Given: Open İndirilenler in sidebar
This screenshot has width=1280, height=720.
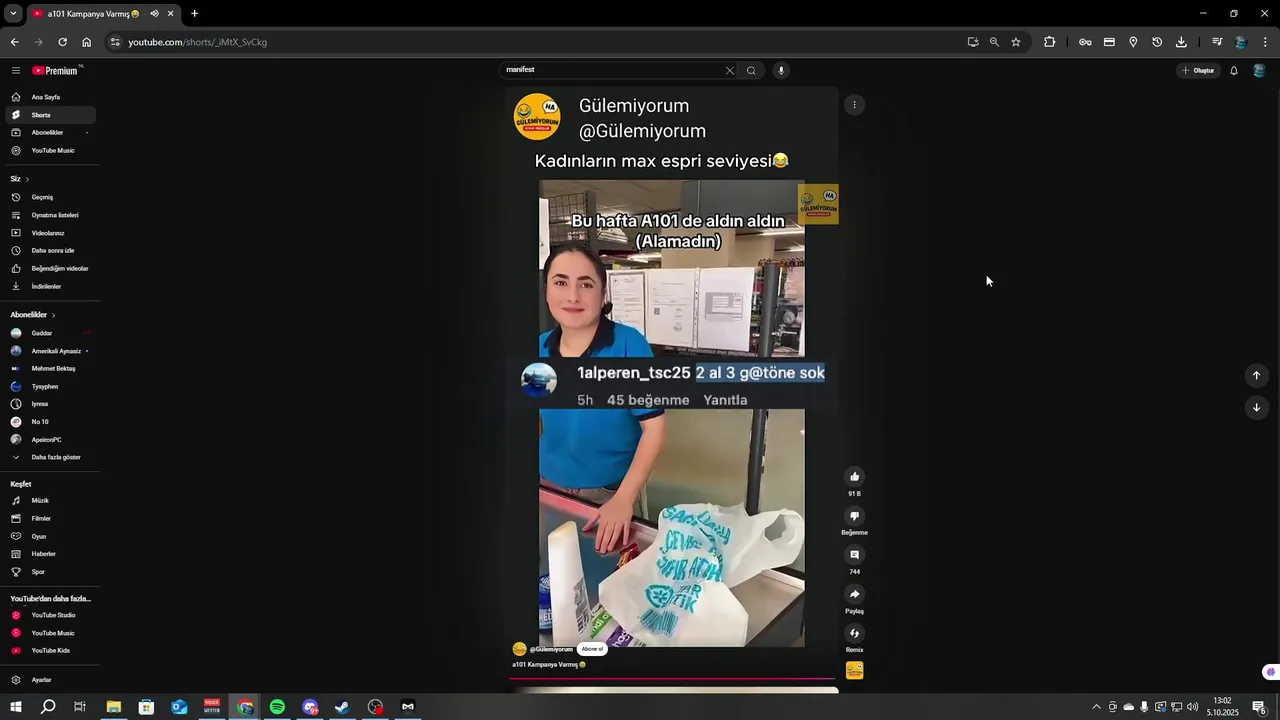Looking at the screenshot, I should 48,287.
